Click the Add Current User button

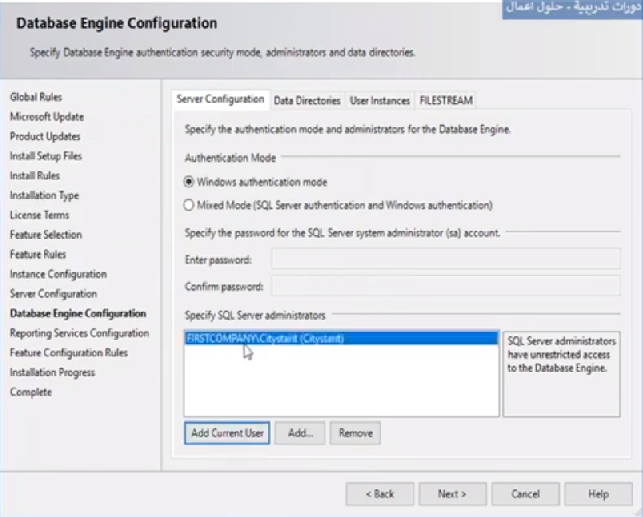(x=227, y=433)
